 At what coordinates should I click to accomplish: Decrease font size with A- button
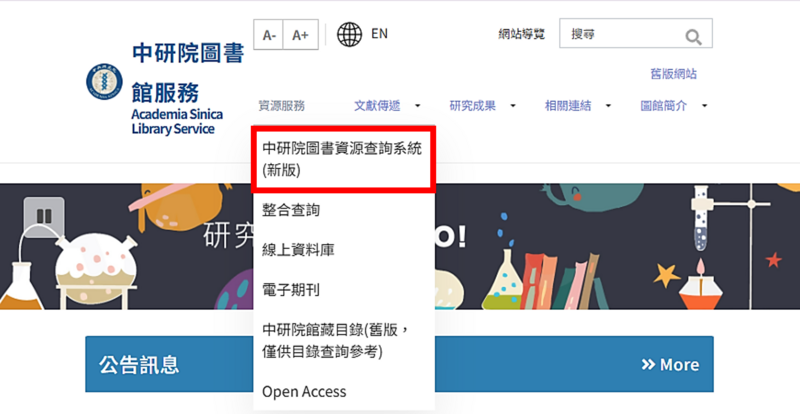(269, 35)
